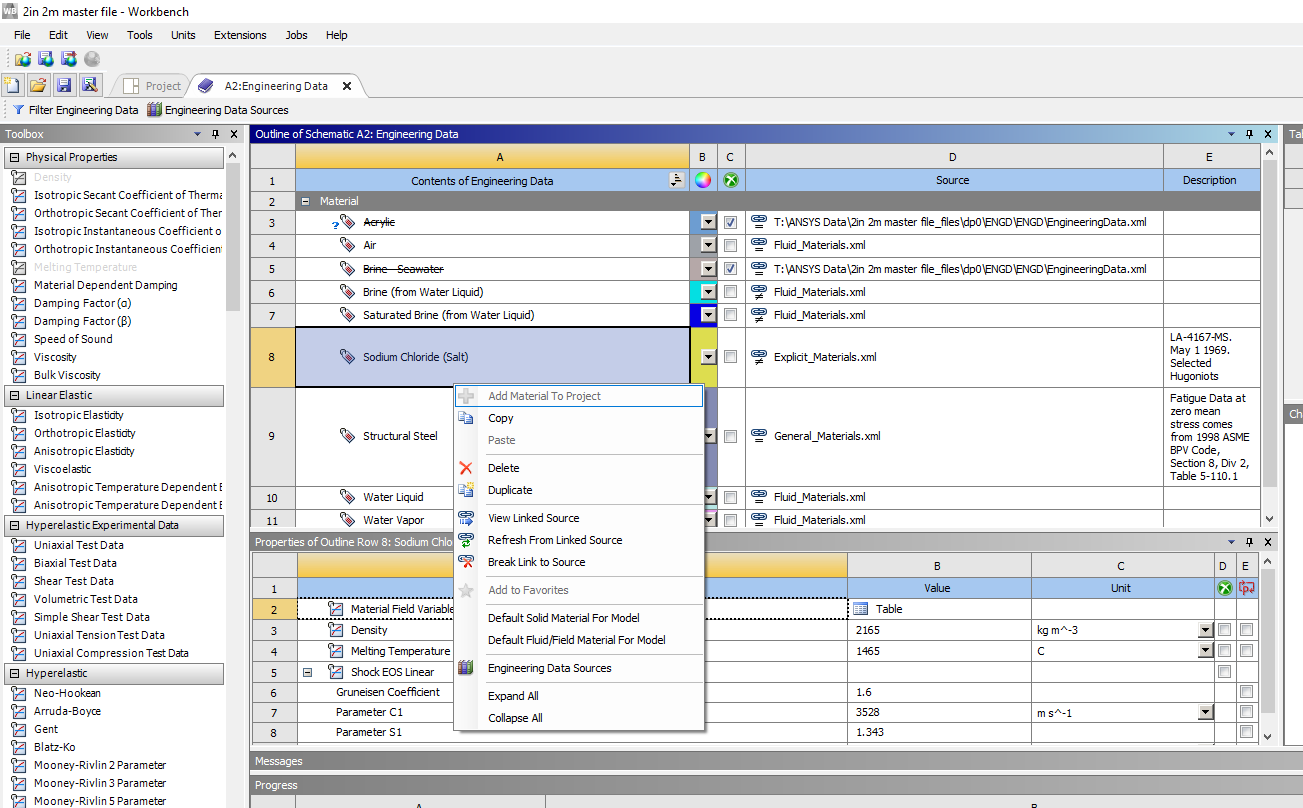Uncheck the Acrylic suppression checkbox
Image resolution: width=1303 pixels, height=808 pixels.
tap(731, 222)
